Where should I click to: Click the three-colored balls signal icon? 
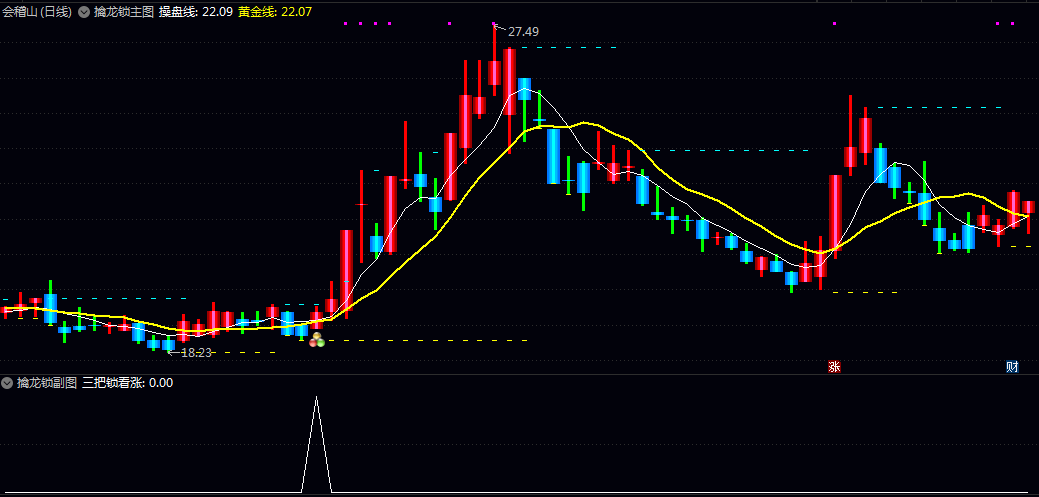pos(317,341)
